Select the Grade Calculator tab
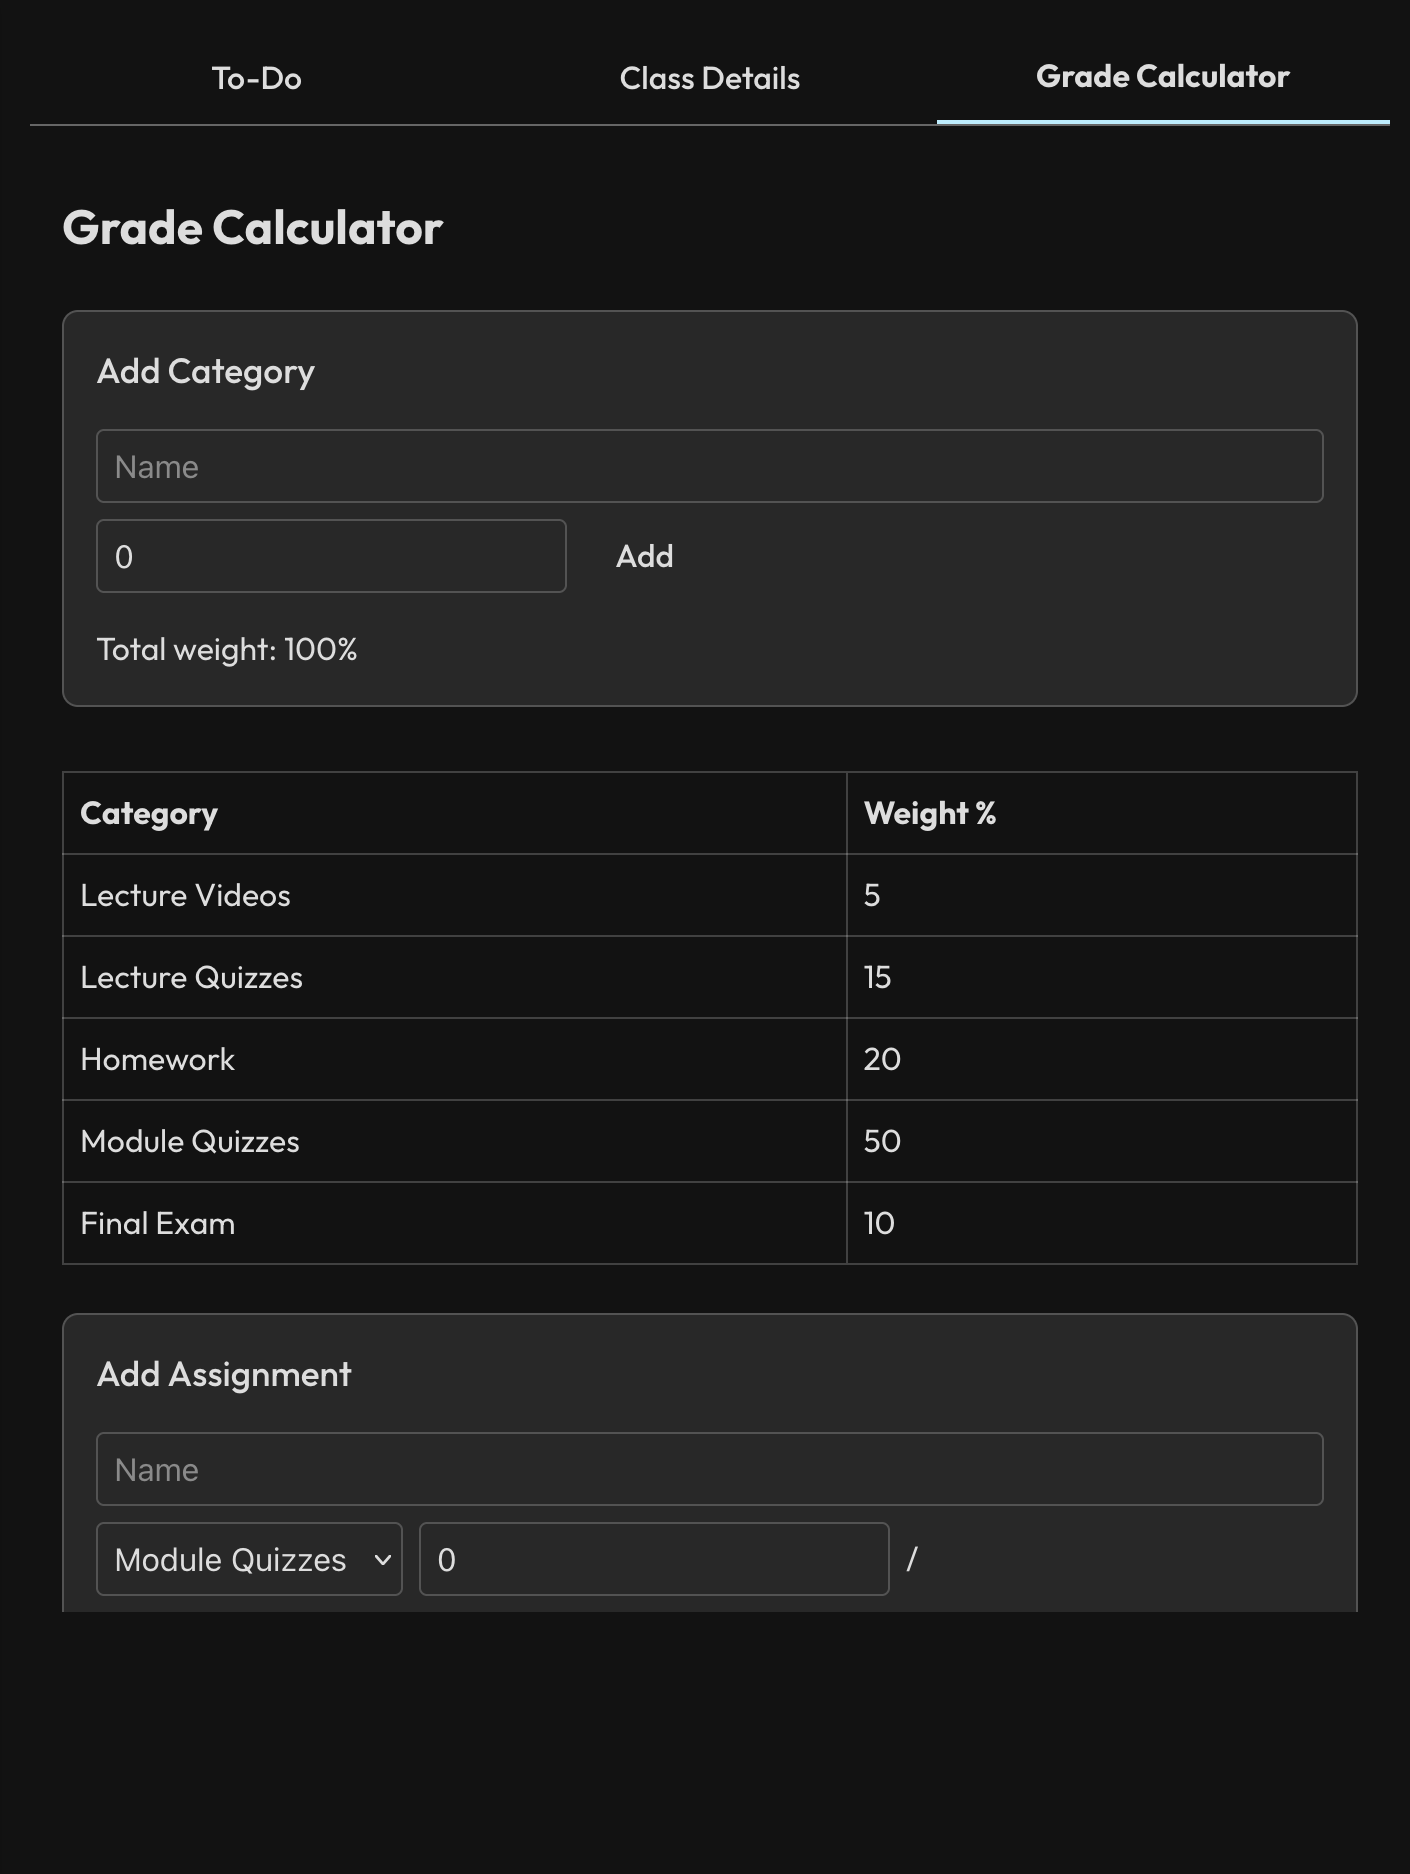This screenshot has width=1410, height=1874. coord(1162,77)
